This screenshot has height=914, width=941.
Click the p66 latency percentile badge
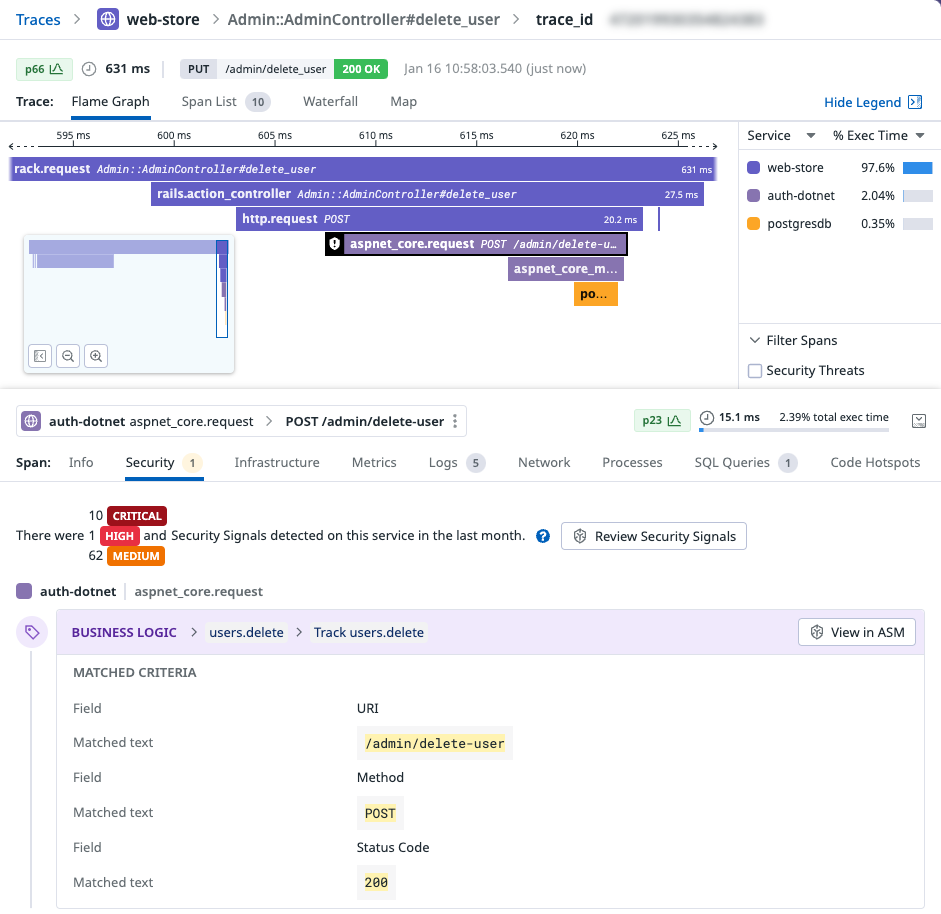click(x=44, y=69)
